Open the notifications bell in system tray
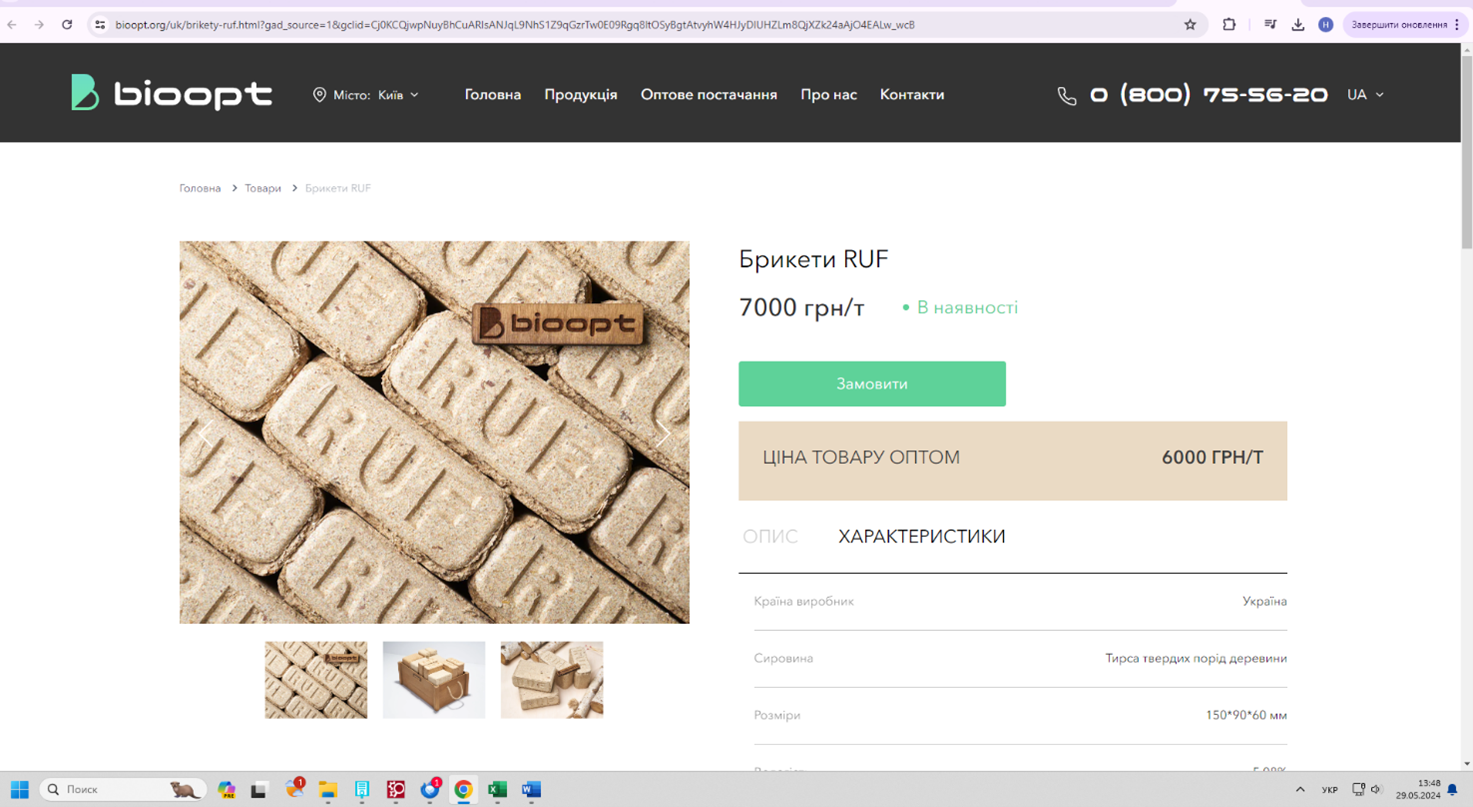This screenshot has width=1473, height=807. coord(1452,790)
